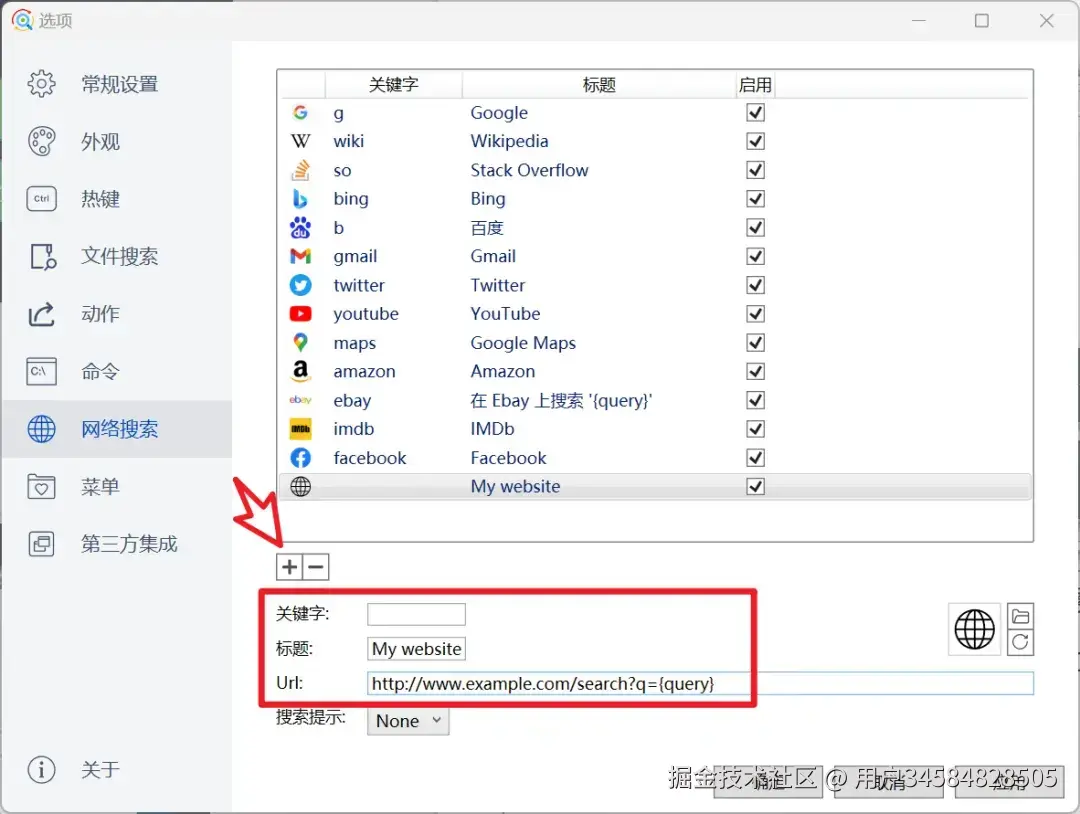This screenshot has width=1080, height=814.
Task: Toggle the Gmail enabled checkbox
Action: point(756,256)
